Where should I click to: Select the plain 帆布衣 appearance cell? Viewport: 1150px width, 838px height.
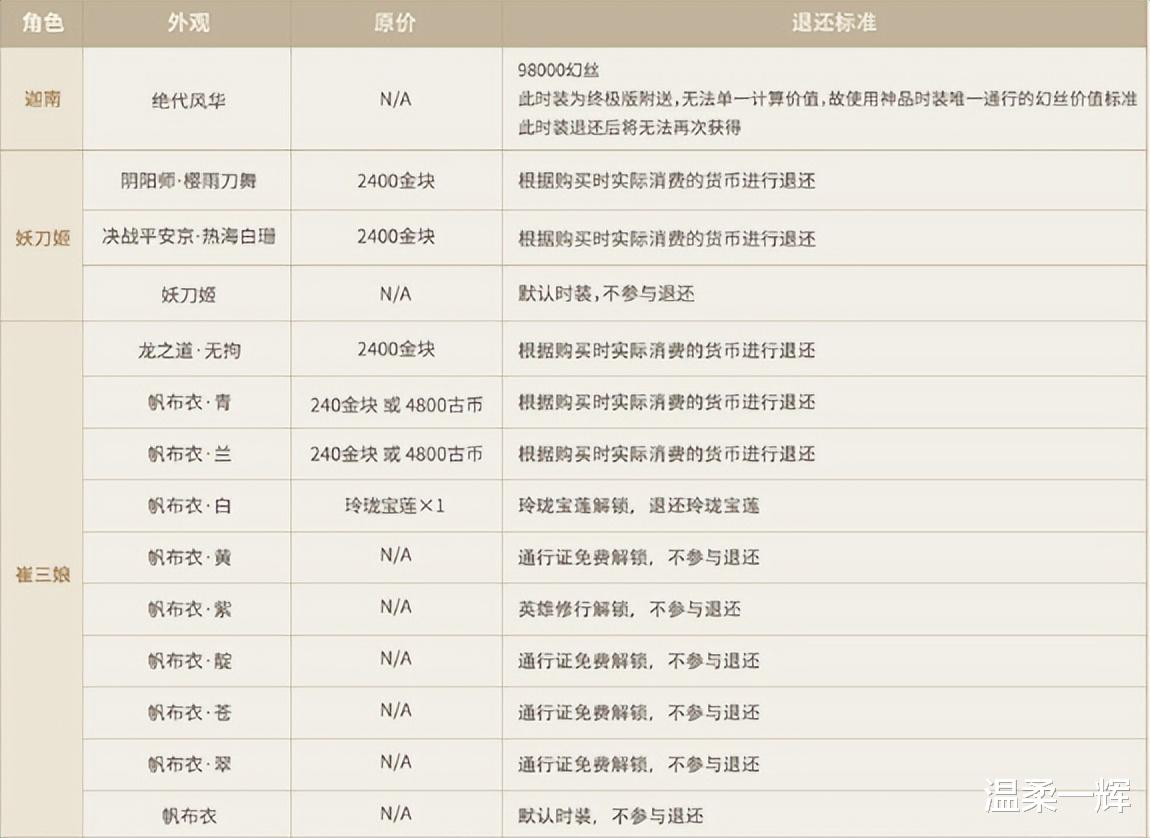pyautogui.click(x=188, y=816)
